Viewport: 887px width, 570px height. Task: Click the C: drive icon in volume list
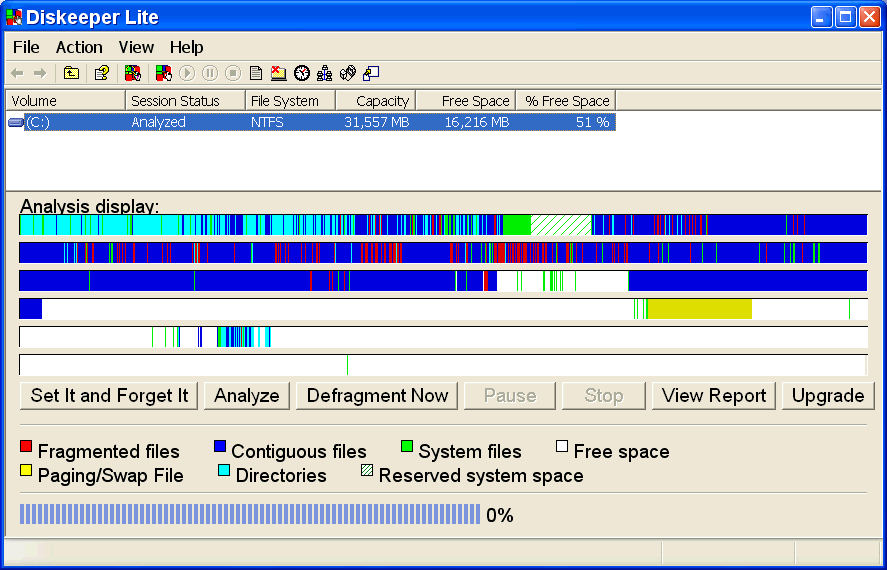click(x=16, y=122)
